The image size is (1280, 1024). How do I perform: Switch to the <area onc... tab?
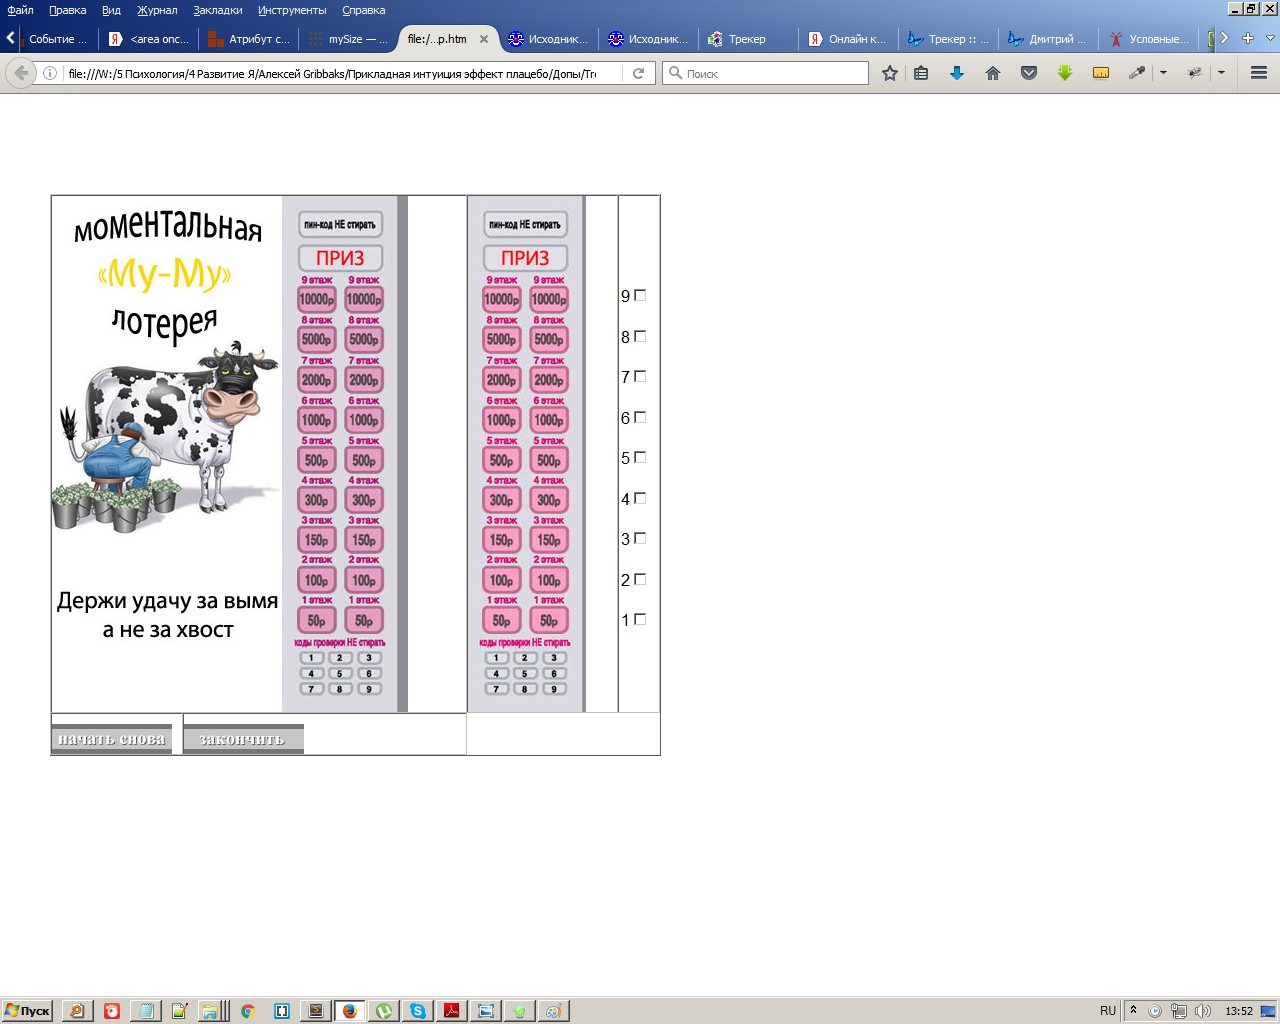[148, 39]
